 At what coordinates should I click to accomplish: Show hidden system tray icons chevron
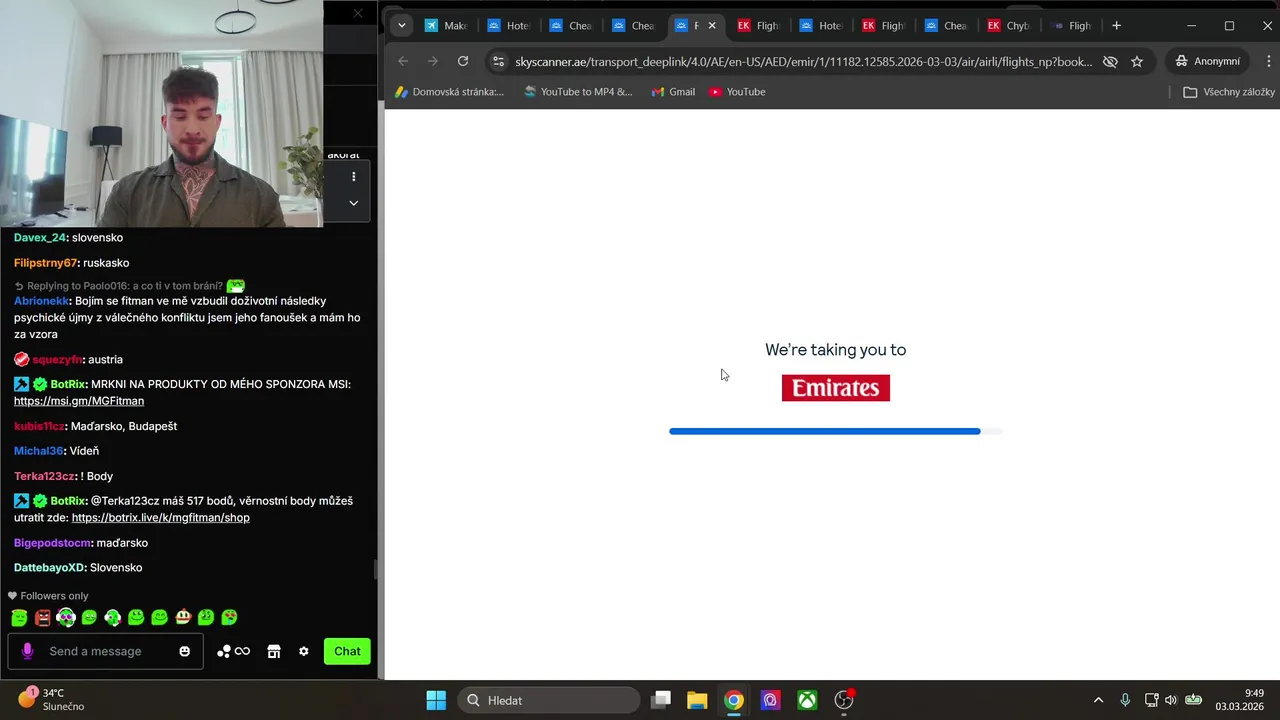coord(1098,700)
